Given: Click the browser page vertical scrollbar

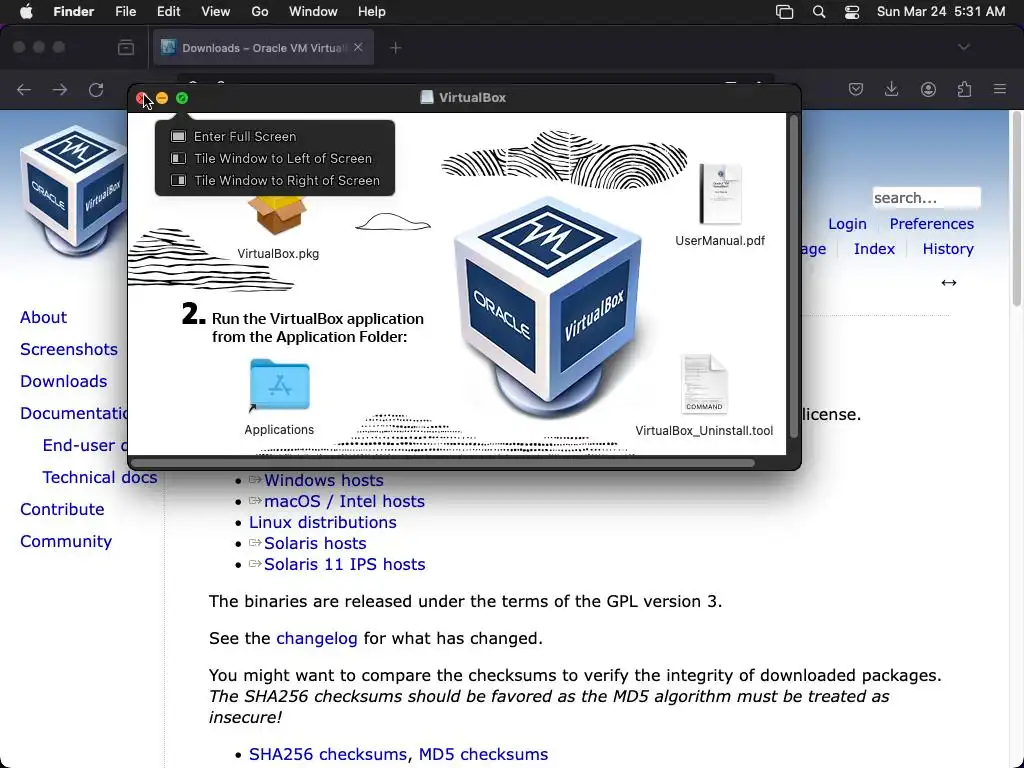Looking at the screenshot, I should click(1016, 209).
